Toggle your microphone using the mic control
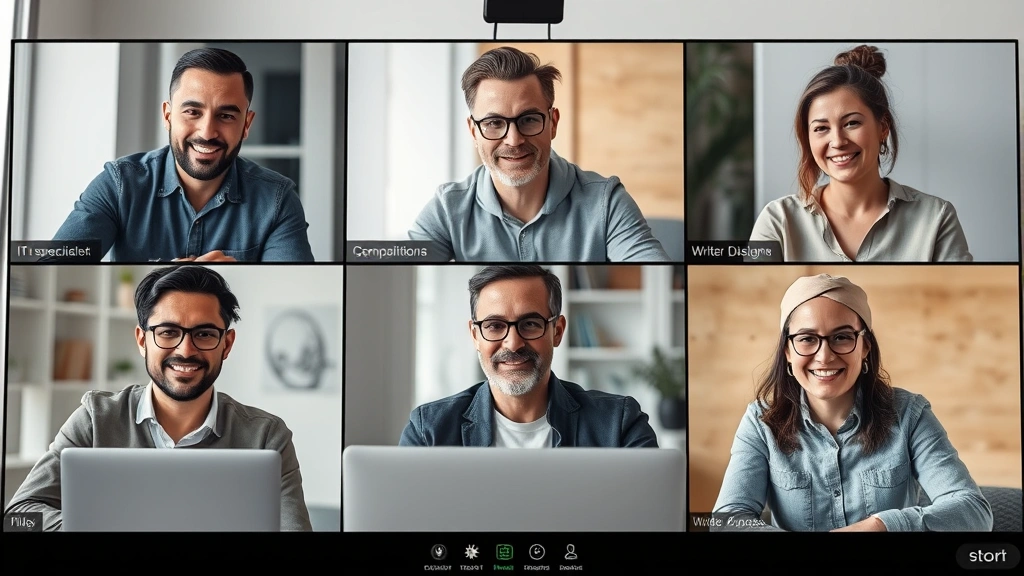Image resolution: width=1024 pixels, height=576 pixels. (x=437, y=551)
